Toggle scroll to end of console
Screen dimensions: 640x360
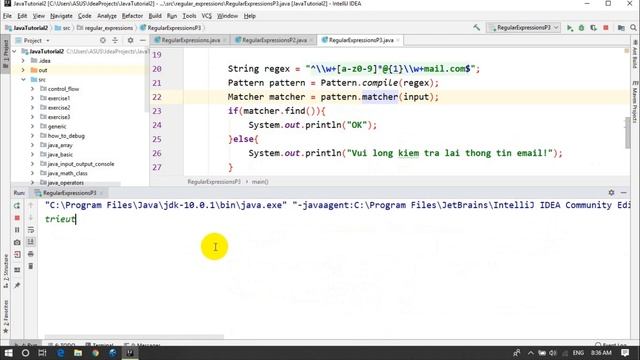pyautogui.click(x=31, y=242)
